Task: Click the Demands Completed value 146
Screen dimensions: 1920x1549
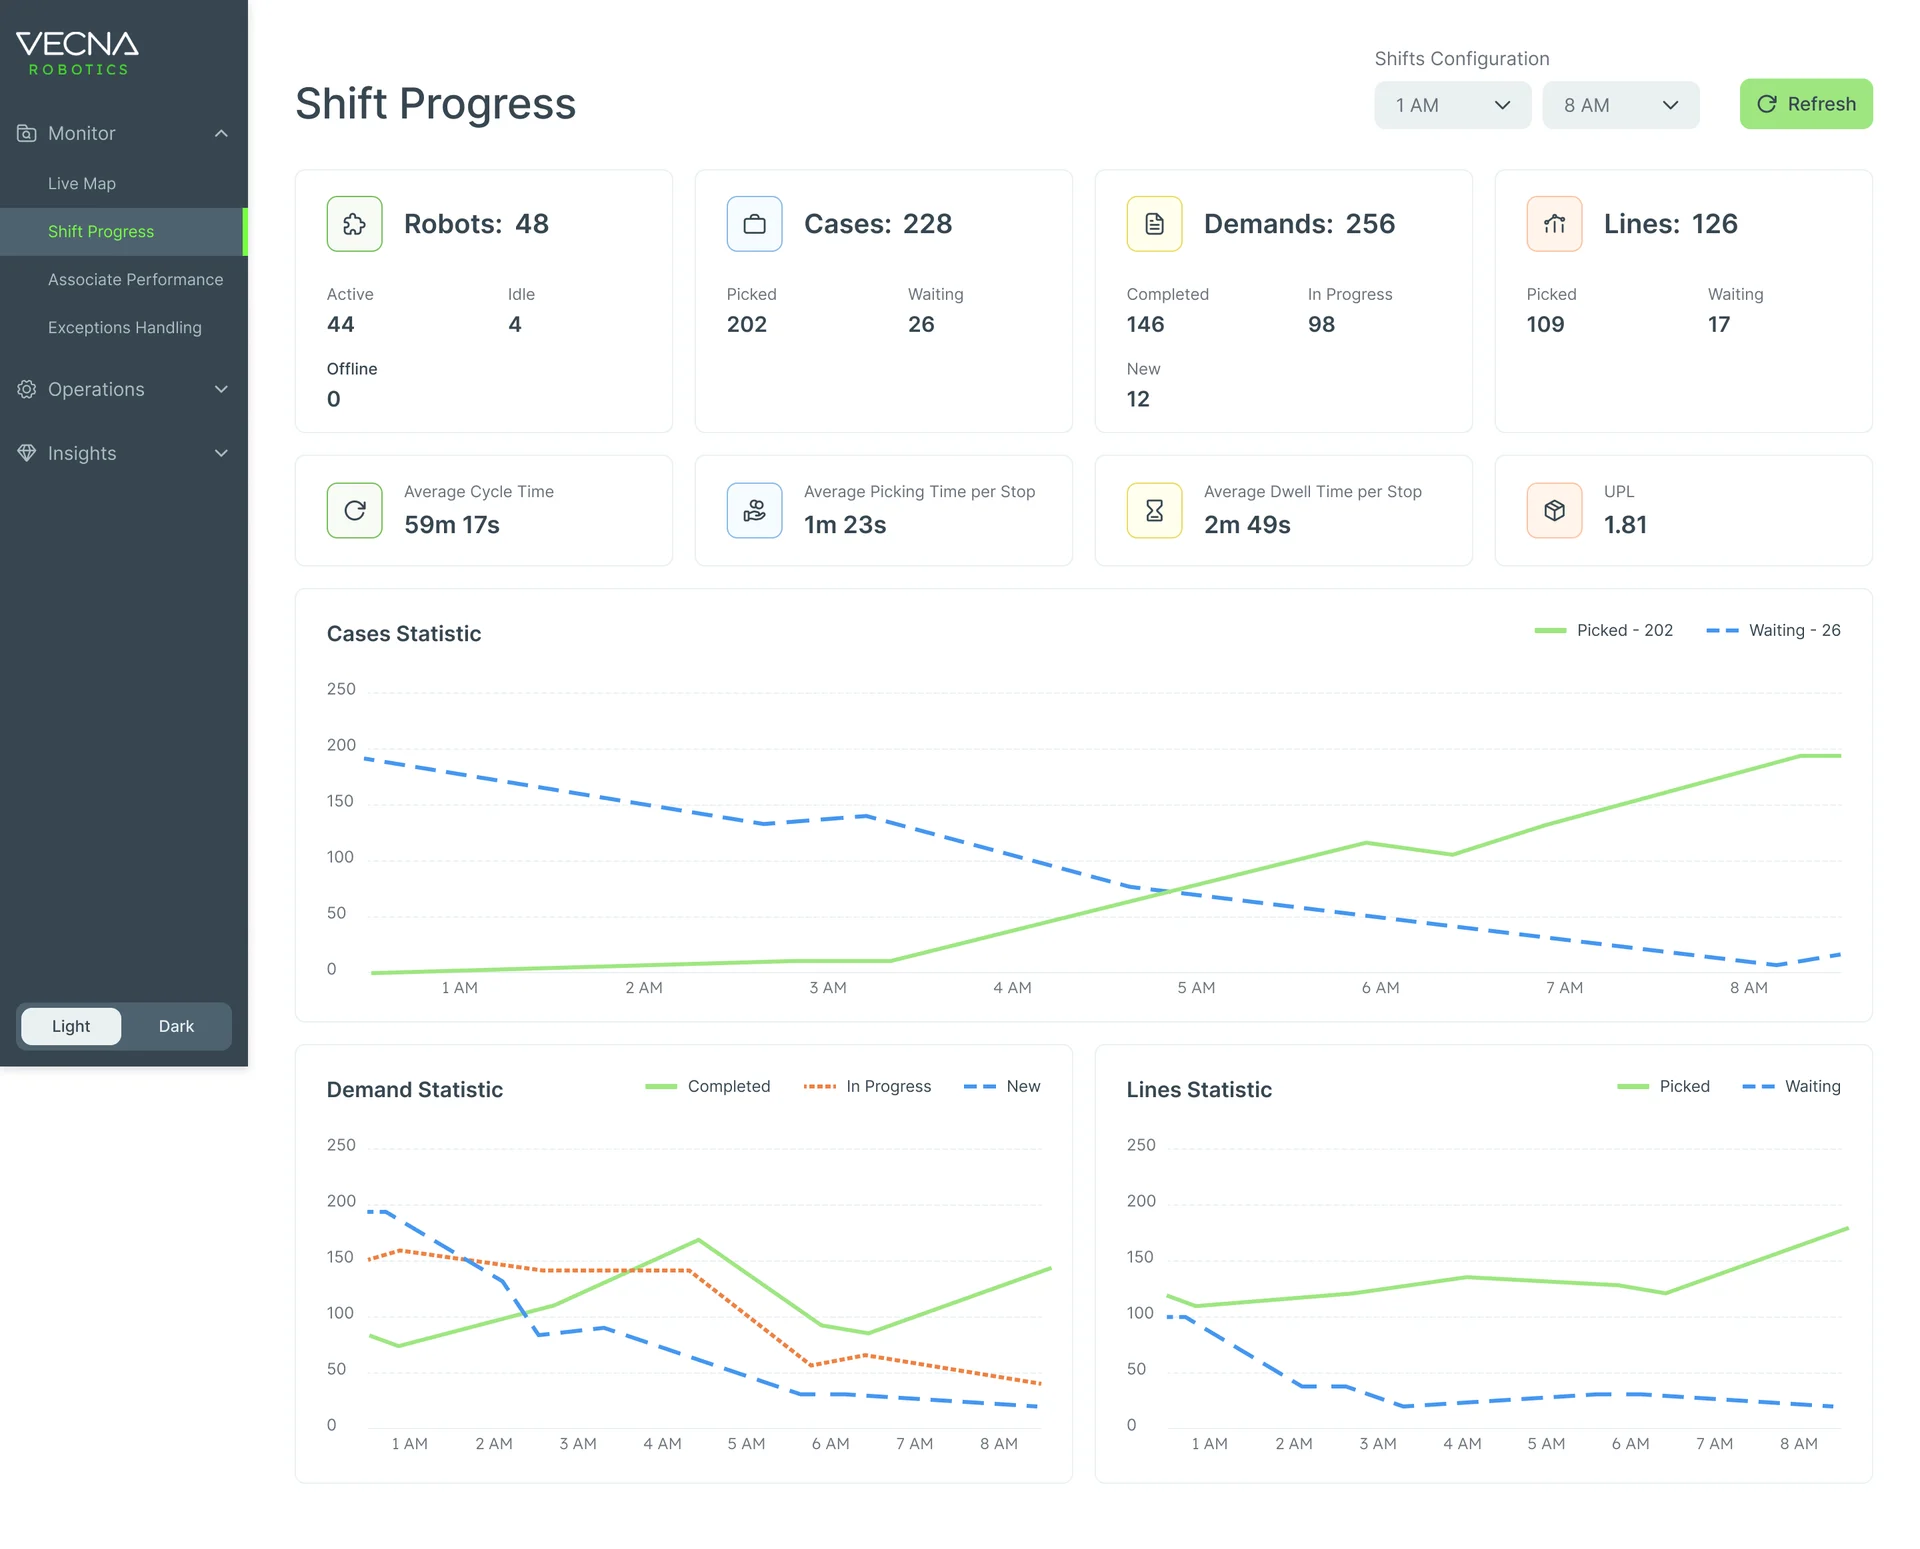Action: pos(1145,324)
